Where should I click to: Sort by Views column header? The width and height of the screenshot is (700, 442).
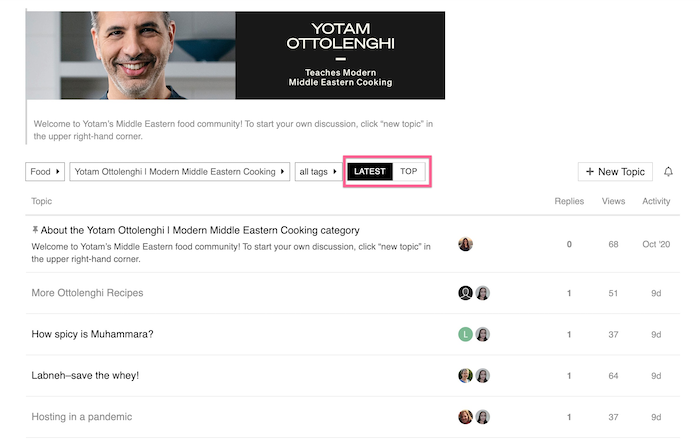click(x=613, y=201)
